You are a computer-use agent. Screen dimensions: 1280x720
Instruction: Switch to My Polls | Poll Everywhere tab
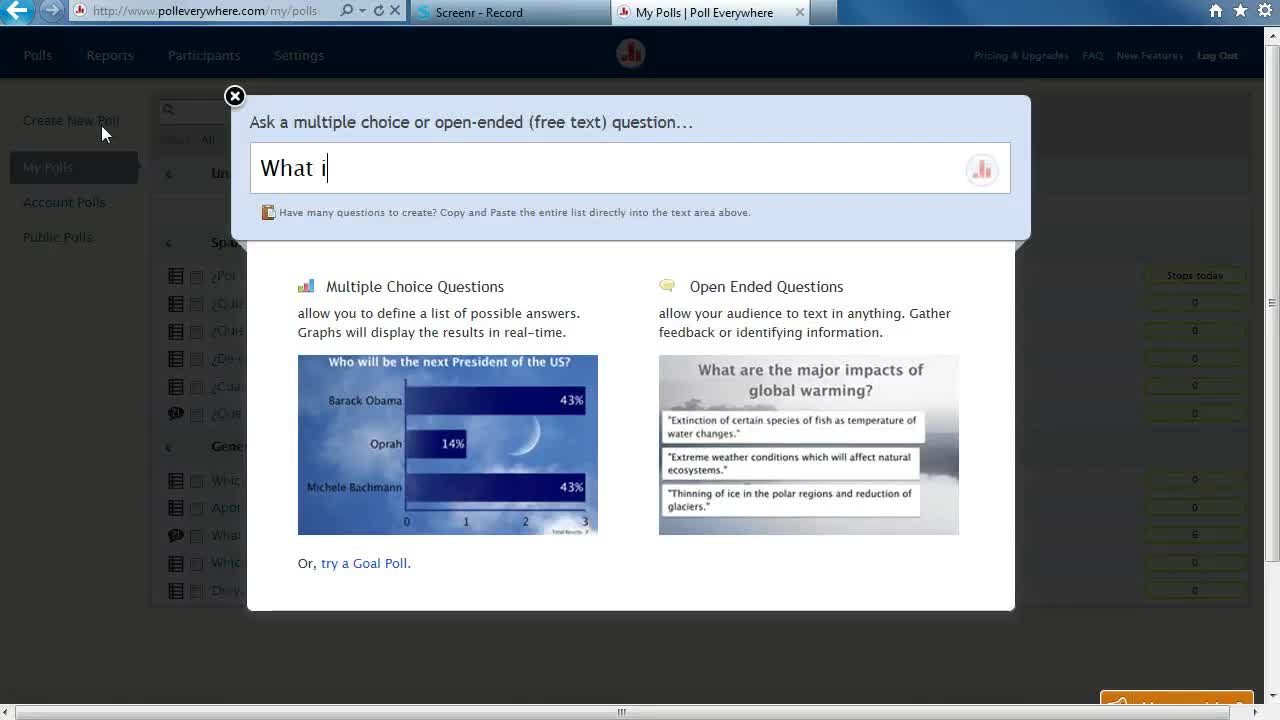(704, 12)
